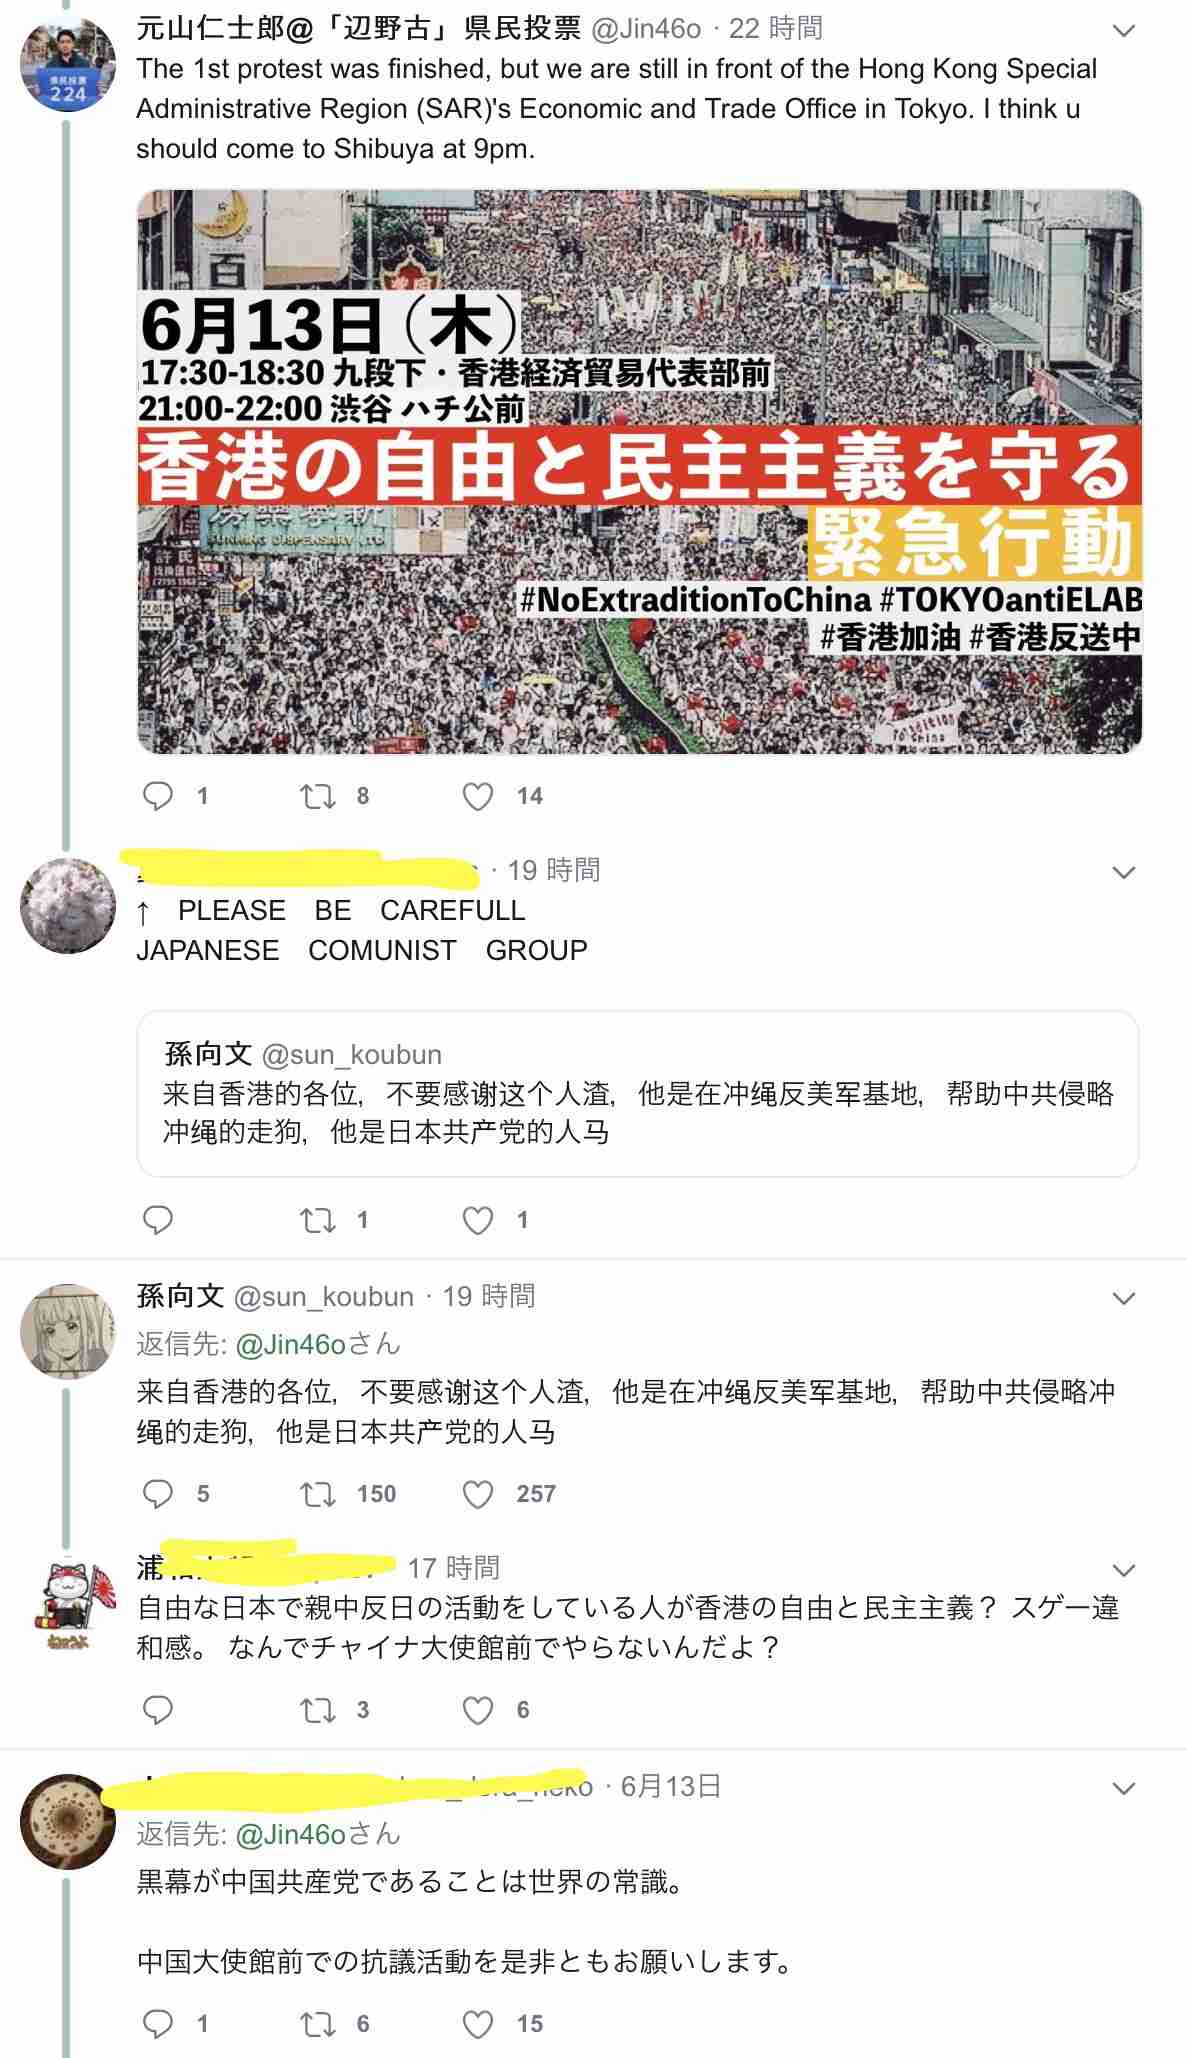This screenshot has height=2058, width=1186.
Task: Open the chevron menu on sun_koubun's reply
Action: click(1124, 1299)
